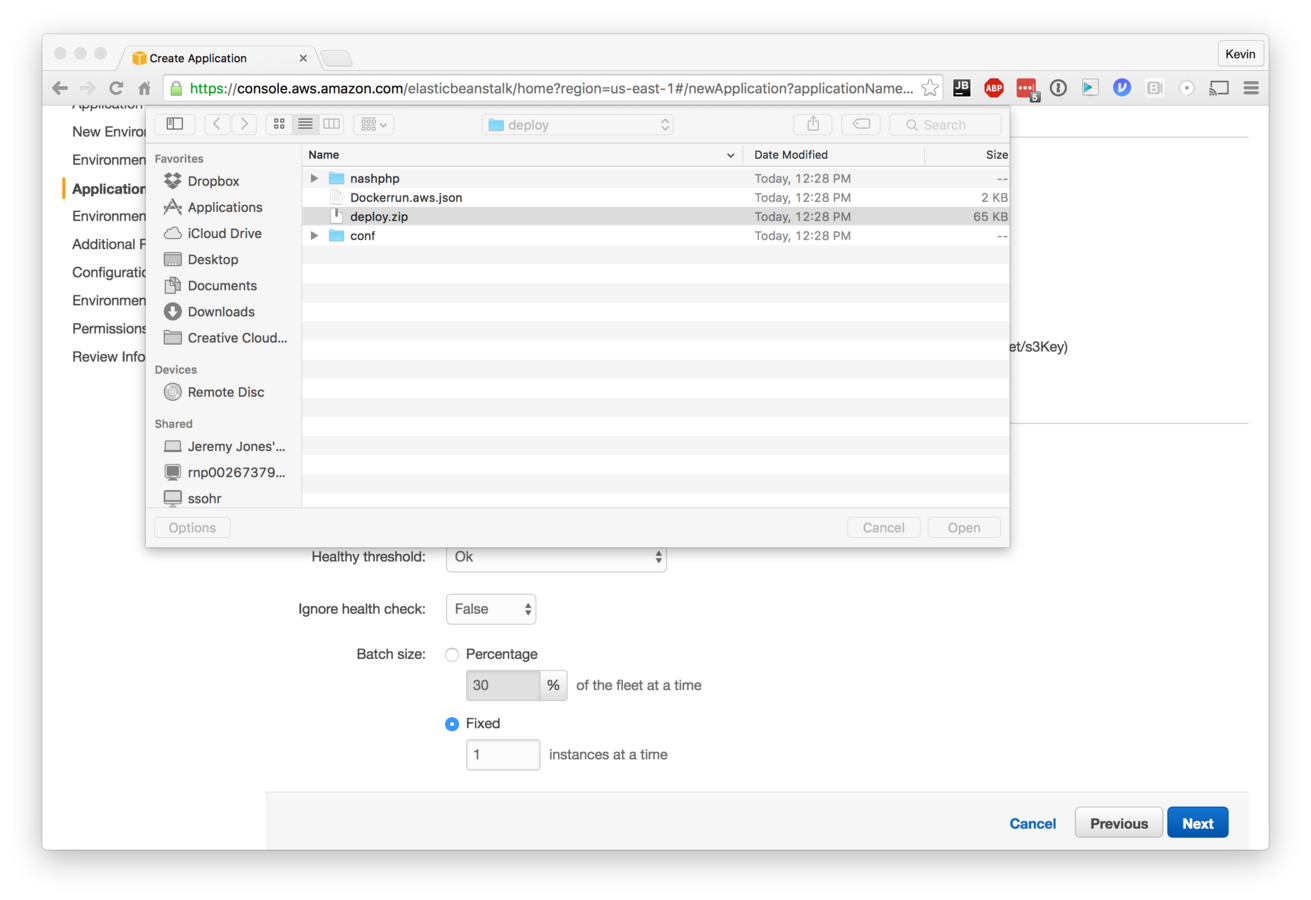
Task: Open Healthy threshold dropdown
Action: 556,557
